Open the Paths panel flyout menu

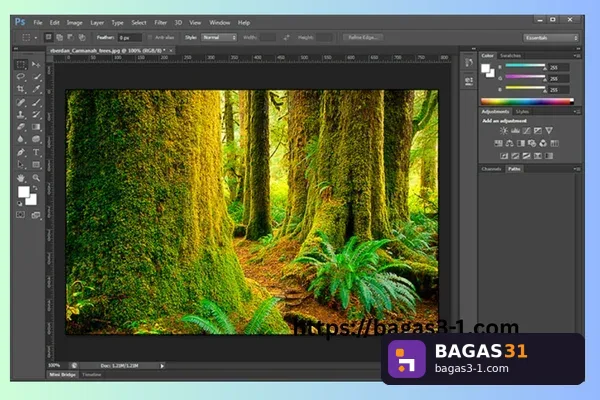[x=577, y=169]
